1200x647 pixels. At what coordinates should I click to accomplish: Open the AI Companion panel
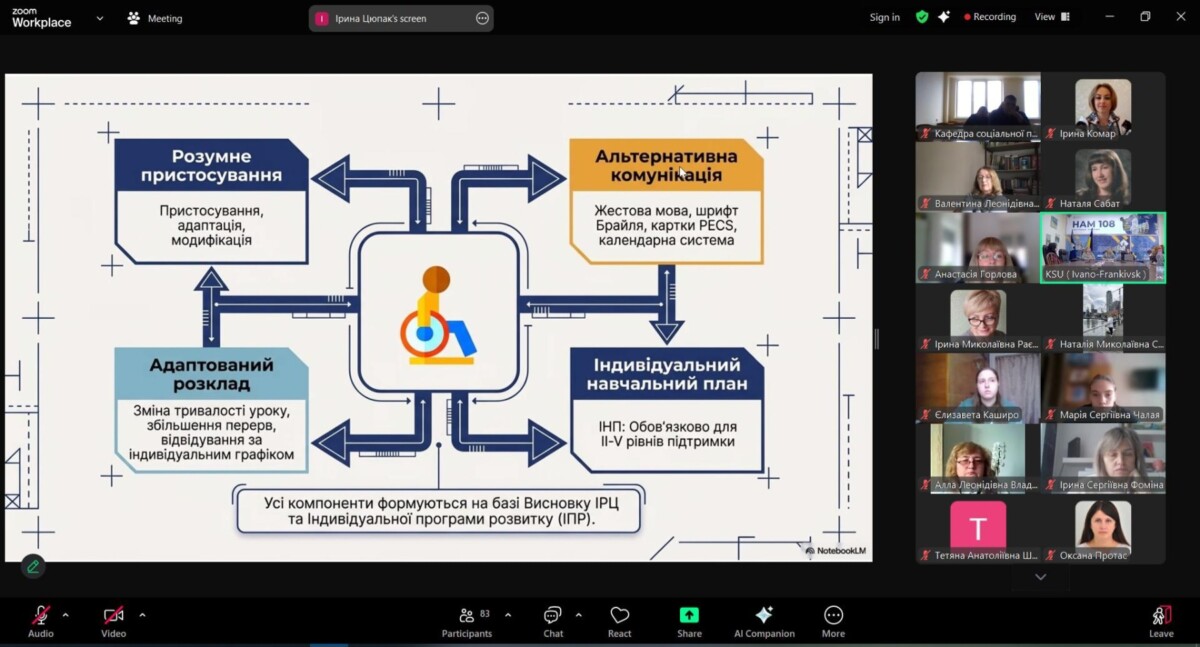[764, 621]
